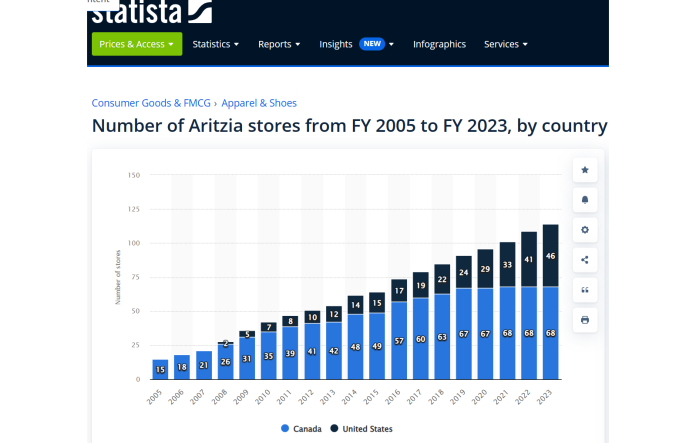Click the United States dark legend dot
Image resolution: width=696 pixels, height=443 pixels.
[334, 428]
